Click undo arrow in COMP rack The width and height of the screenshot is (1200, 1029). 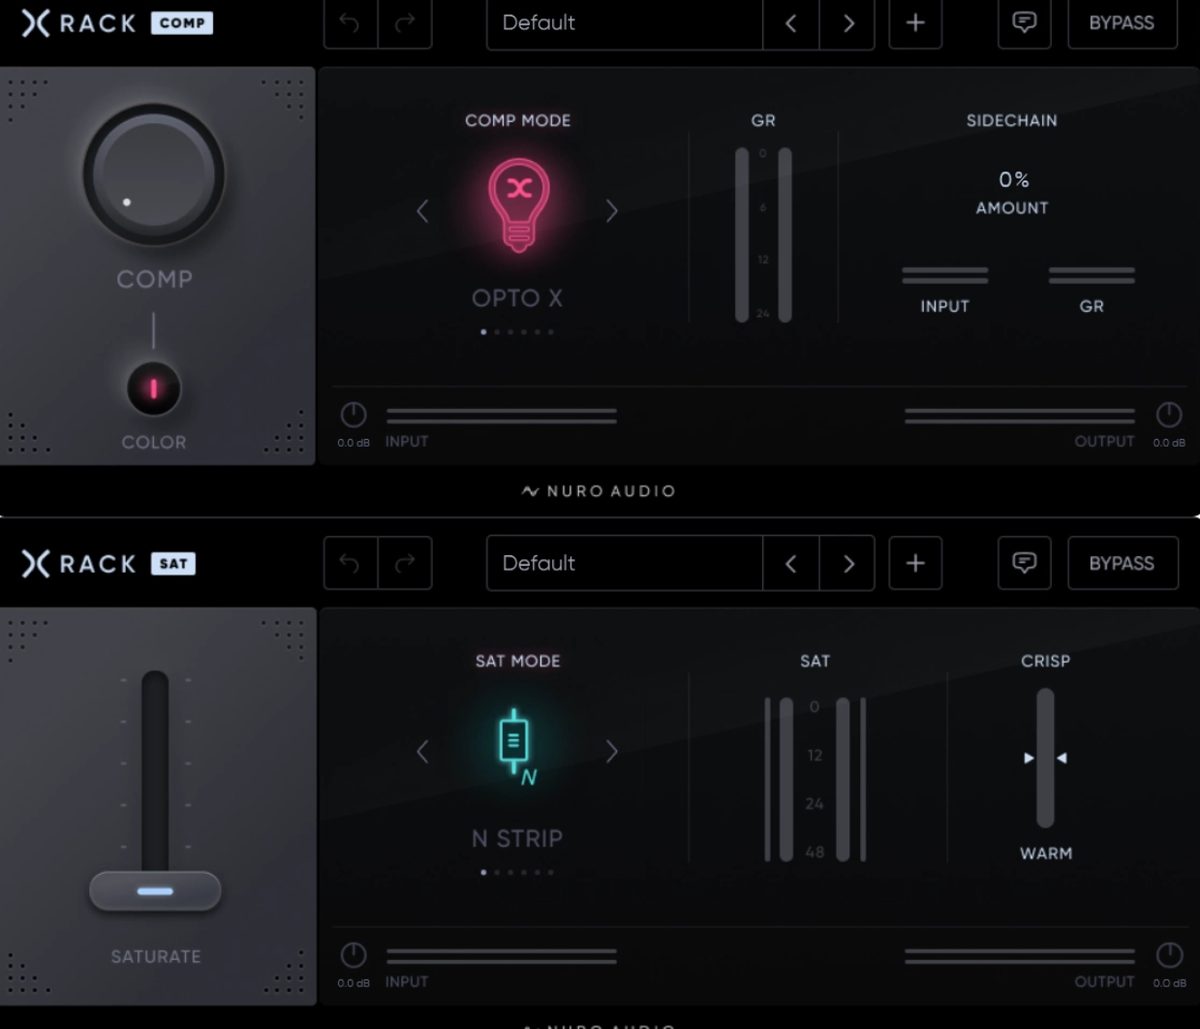351,23
